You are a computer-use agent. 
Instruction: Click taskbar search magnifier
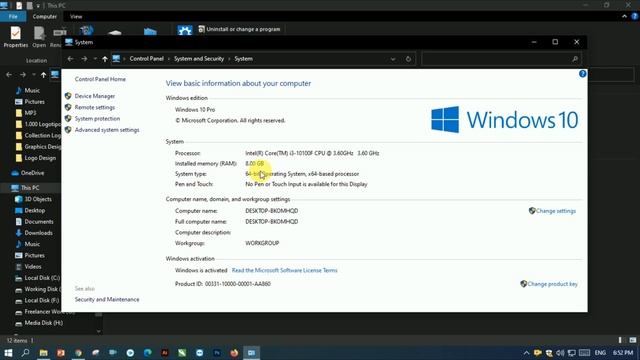[25, 353]
